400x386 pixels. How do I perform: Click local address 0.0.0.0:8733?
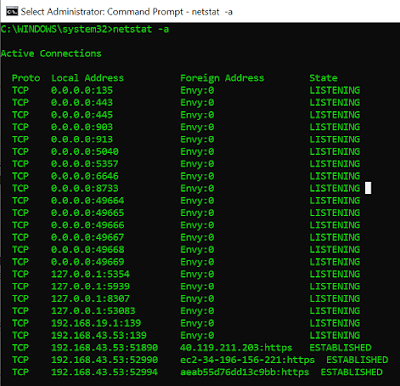tap(85, 188)
